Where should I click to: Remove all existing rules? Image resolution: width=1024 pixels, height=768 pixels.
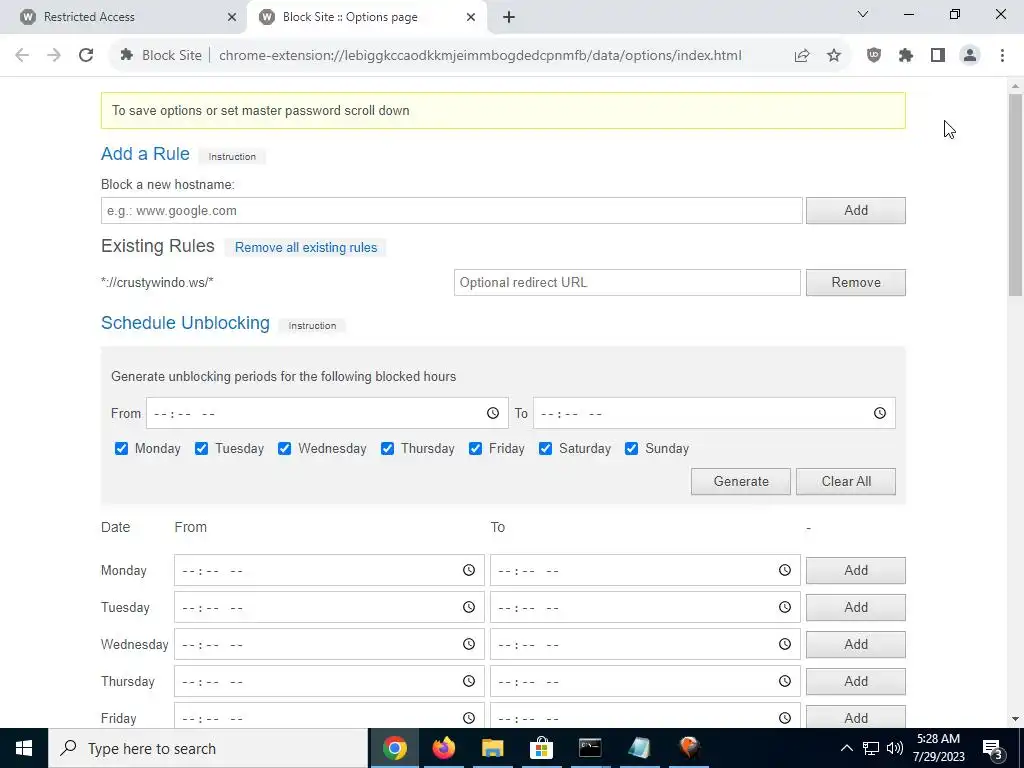(306, 248)
